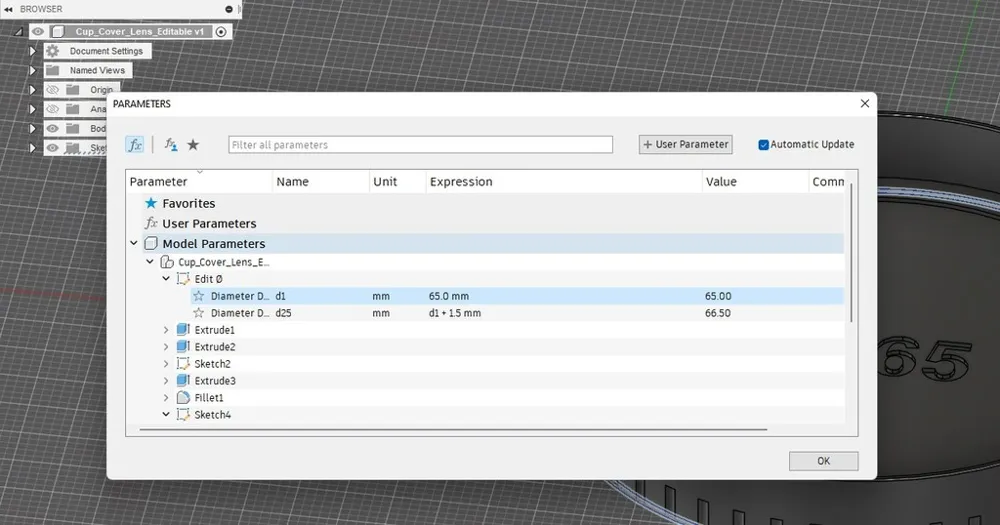Select the Fillet1 feature row
Image resolution: width=1000 pixels, height=525 pixels.
coord(485,397)
